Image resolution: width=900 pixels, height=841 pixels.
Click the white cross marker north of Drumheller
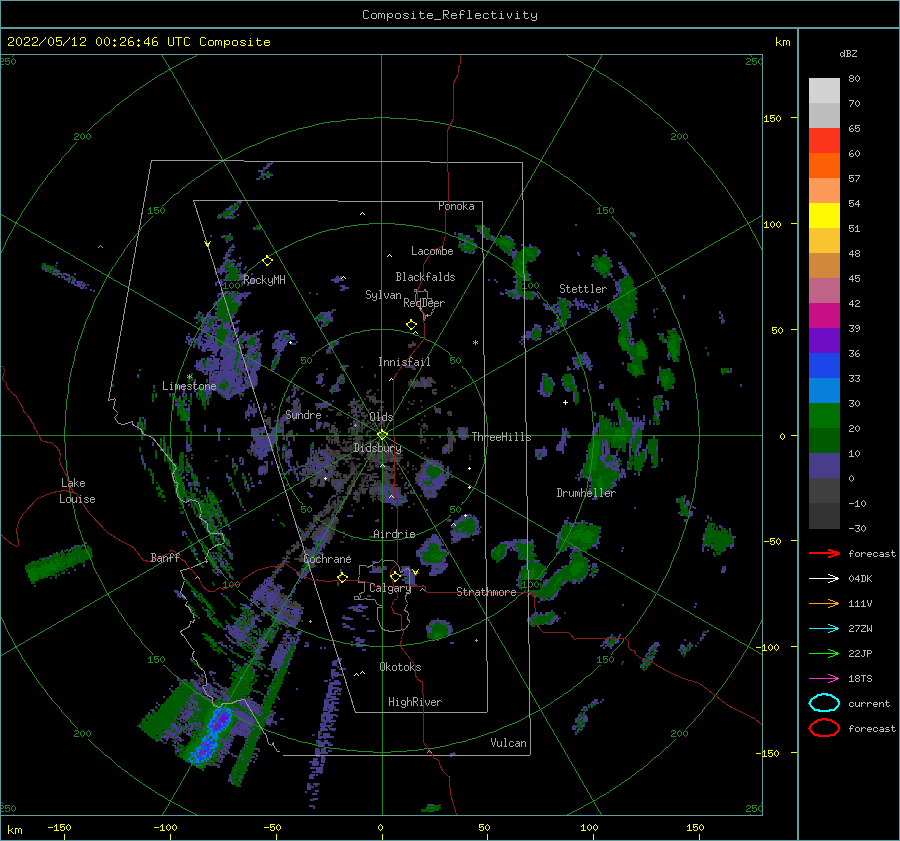click(565, 402)
